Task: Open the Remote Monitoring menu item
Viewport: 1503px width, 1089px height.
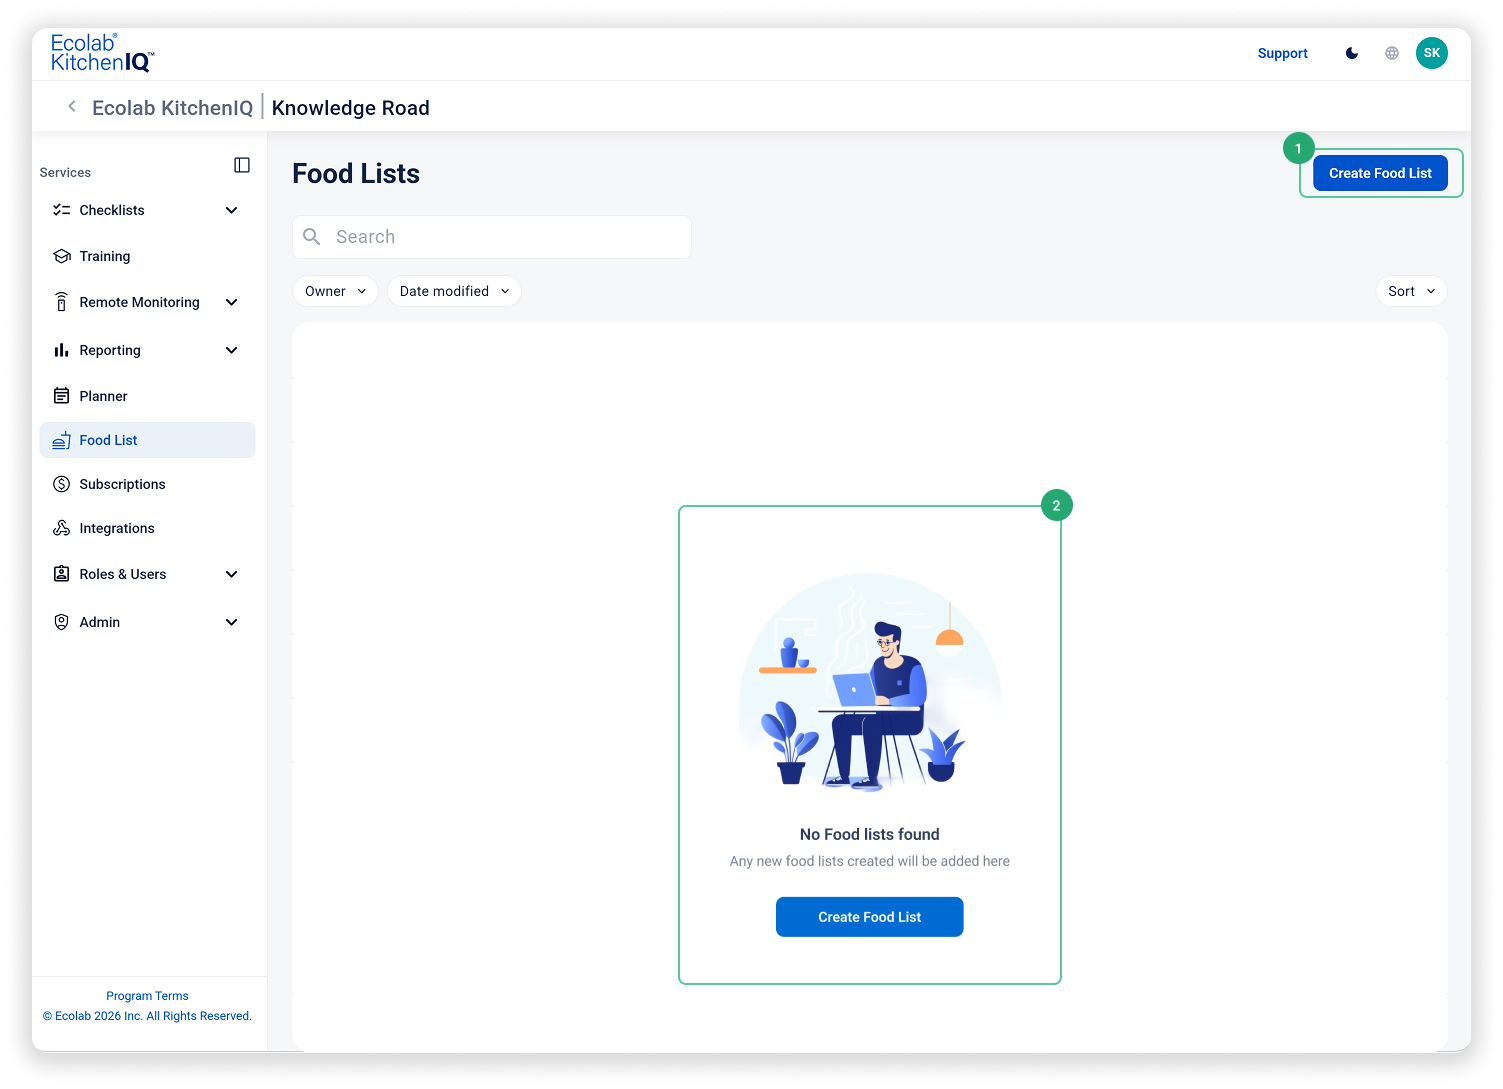Action: 147,302
